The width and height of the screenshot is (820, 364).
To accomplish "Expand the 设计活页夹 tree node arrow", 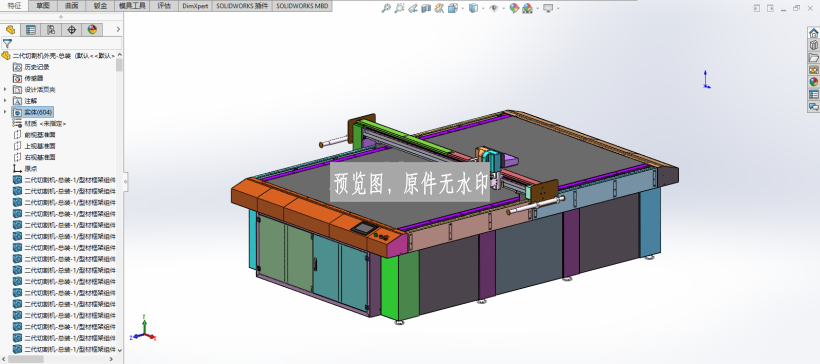I will click(5, 89).
